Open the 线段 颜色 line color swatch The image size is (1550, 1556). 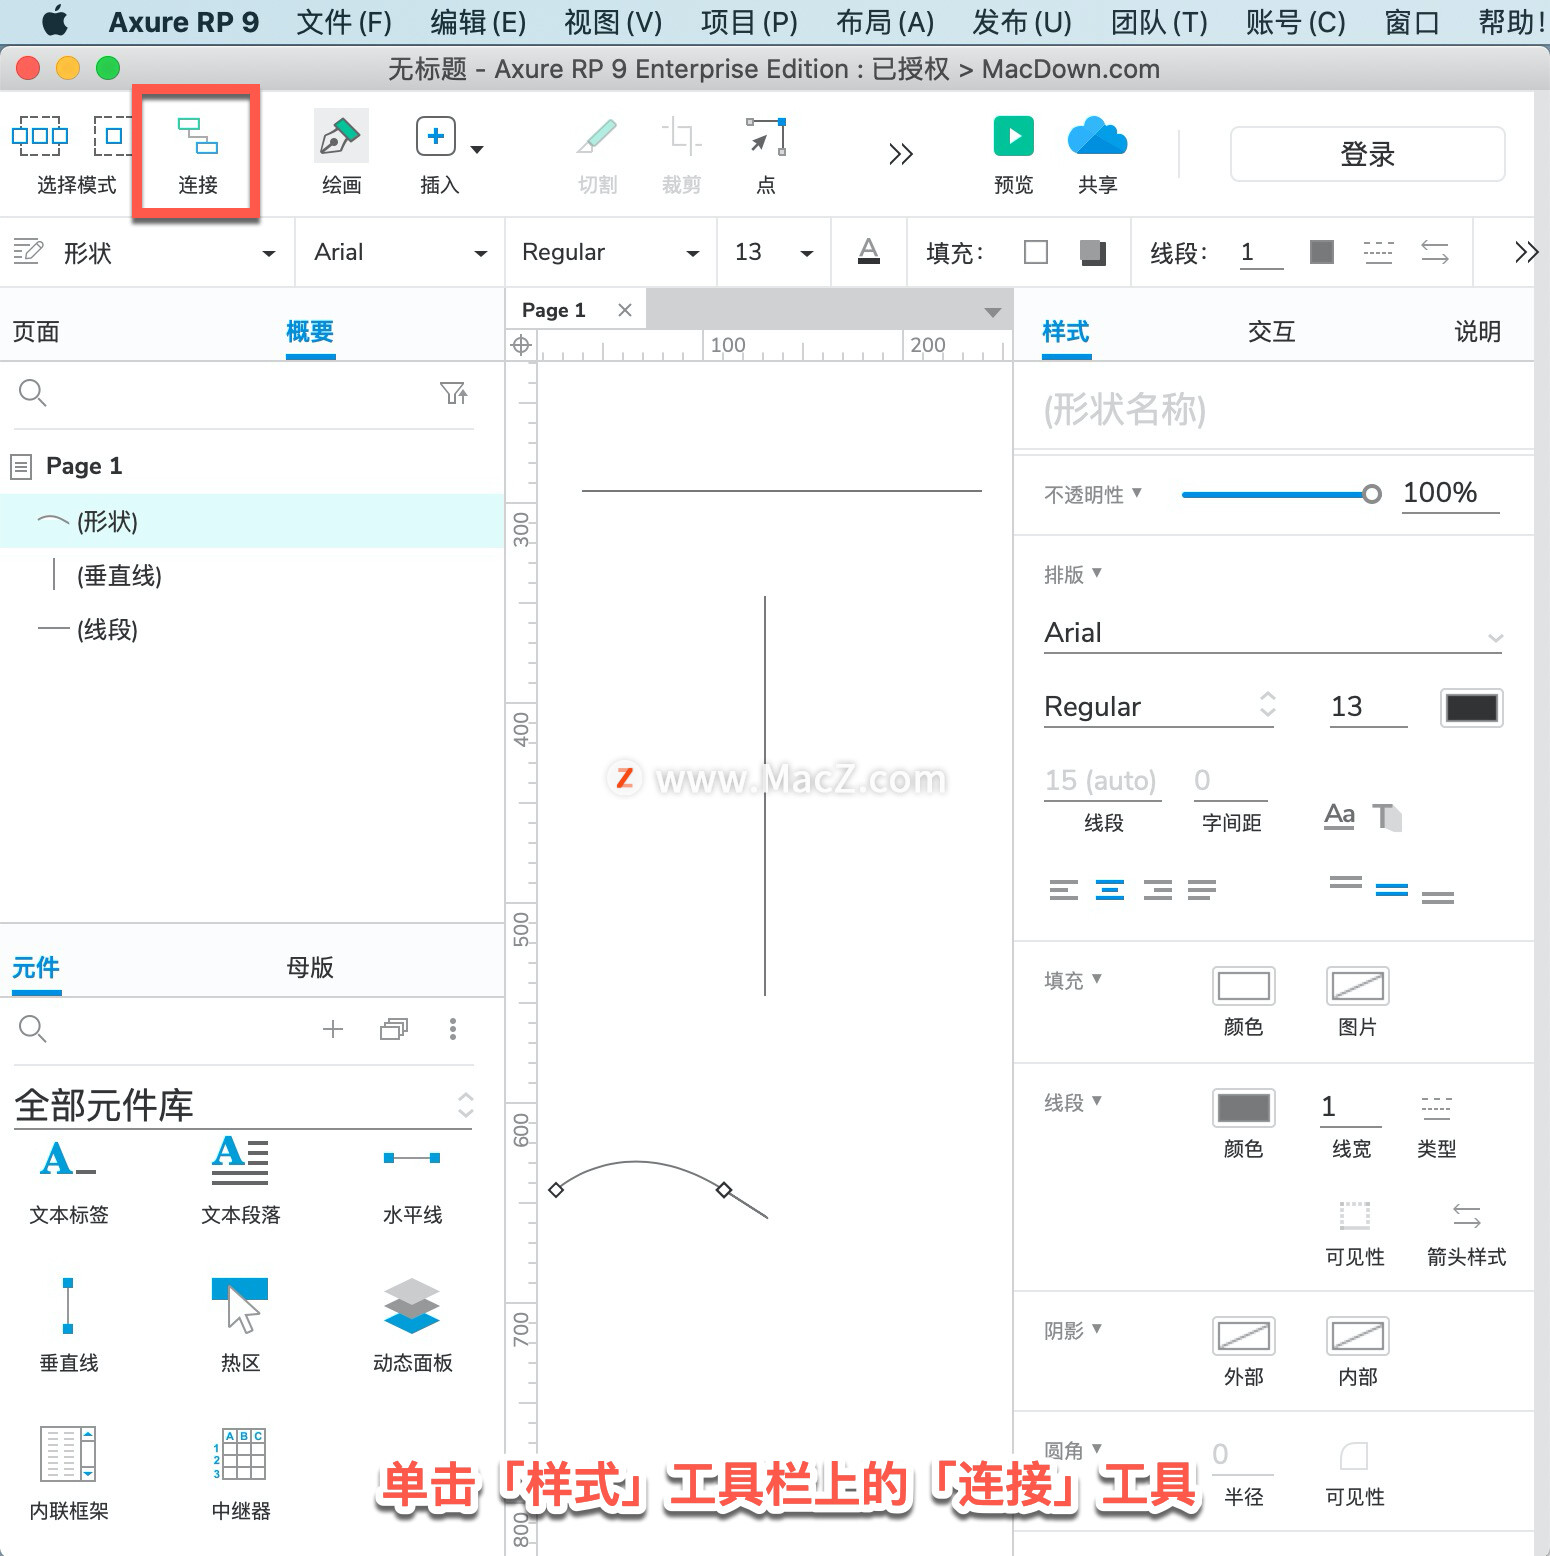(x=1243, y=1108)
